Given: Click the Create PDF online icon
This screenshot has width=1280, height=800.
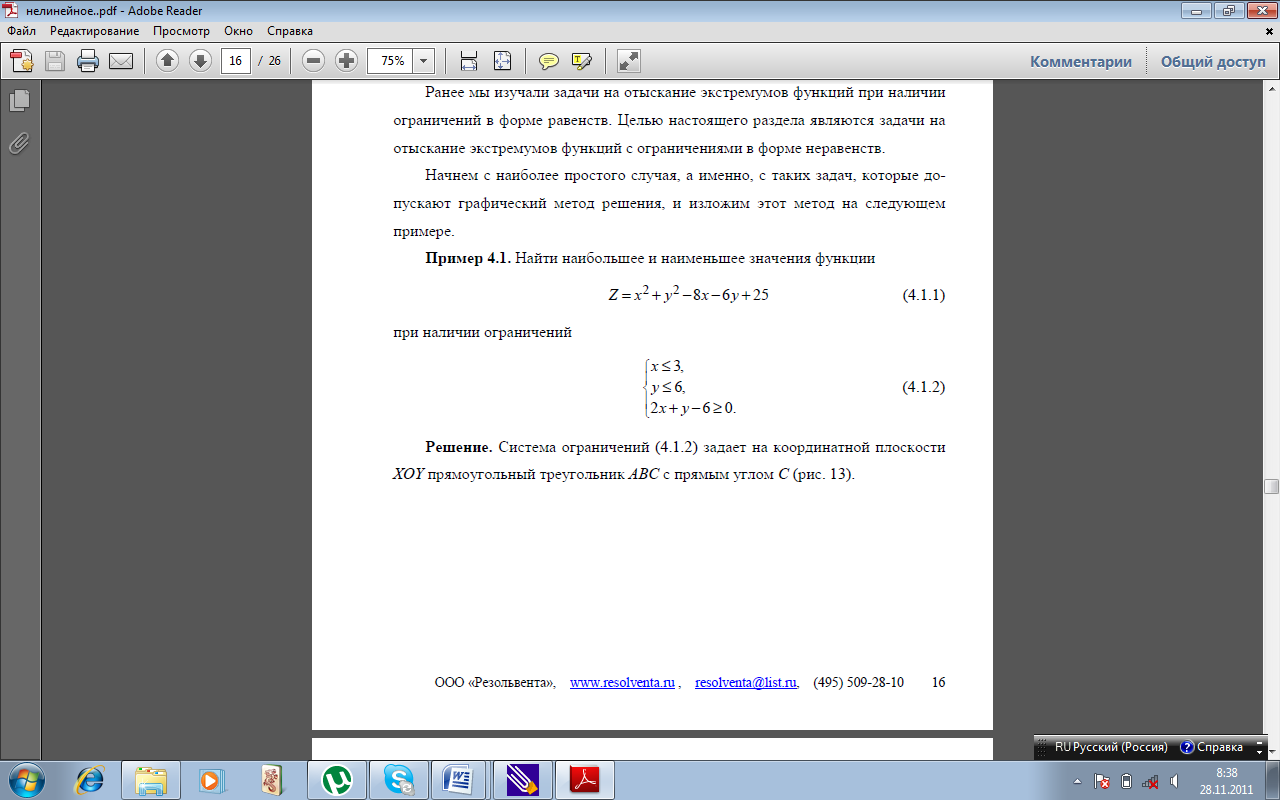Looking at the screenshot, I should pos(22,61).
